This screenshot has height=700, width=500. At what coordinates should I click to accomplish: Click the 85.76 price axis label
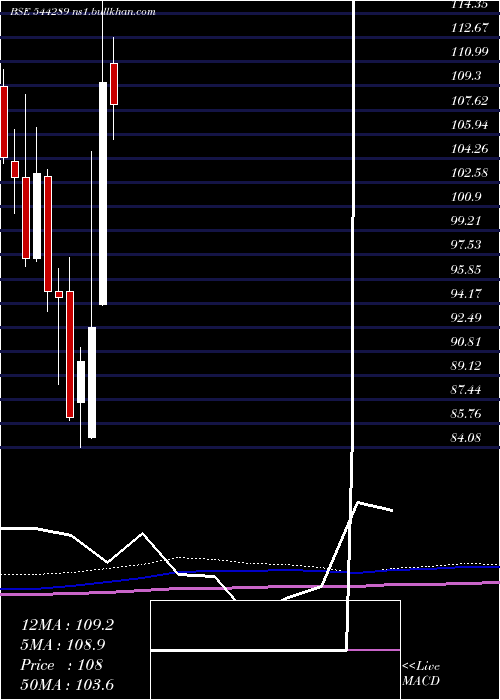466,414
